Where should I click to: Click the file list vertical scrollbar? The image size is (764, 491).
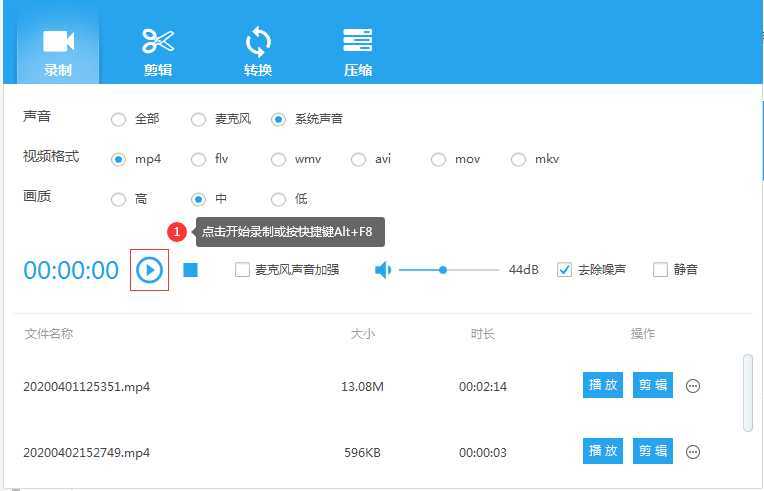pyautogui.click(x=748, y=393)
